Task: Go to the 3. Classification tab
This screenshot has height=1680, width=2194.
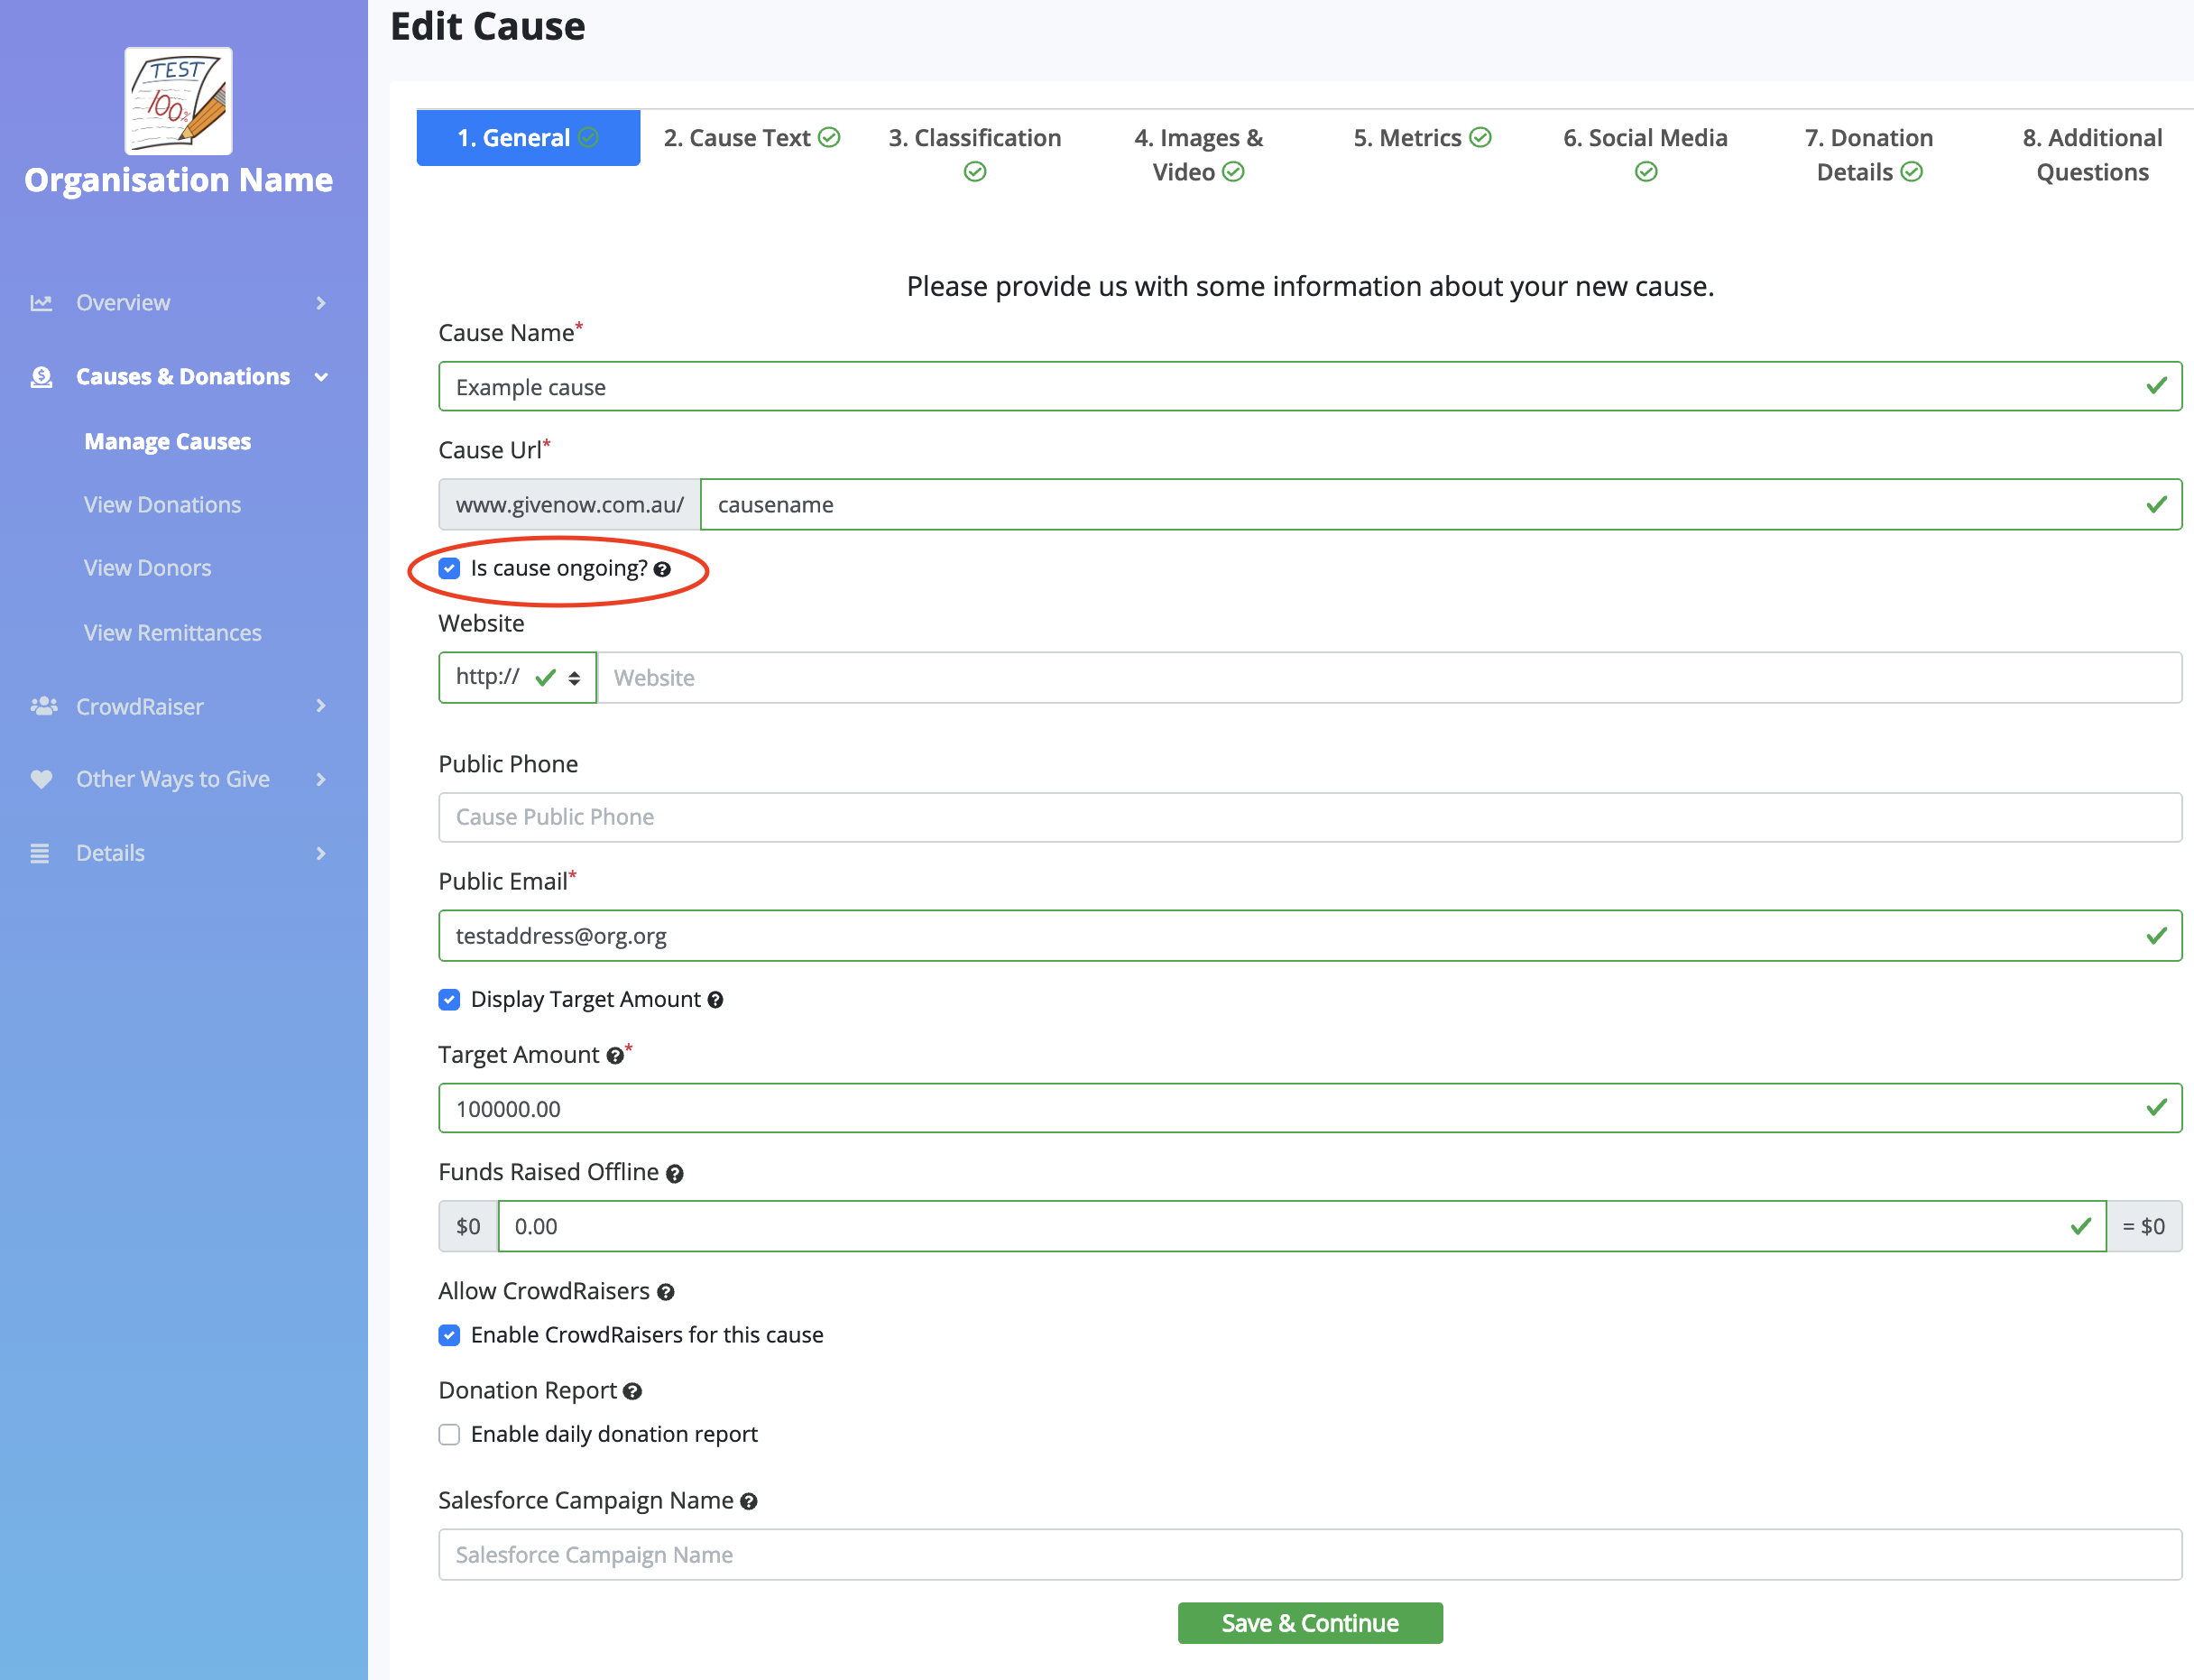Action: [975, 154]
